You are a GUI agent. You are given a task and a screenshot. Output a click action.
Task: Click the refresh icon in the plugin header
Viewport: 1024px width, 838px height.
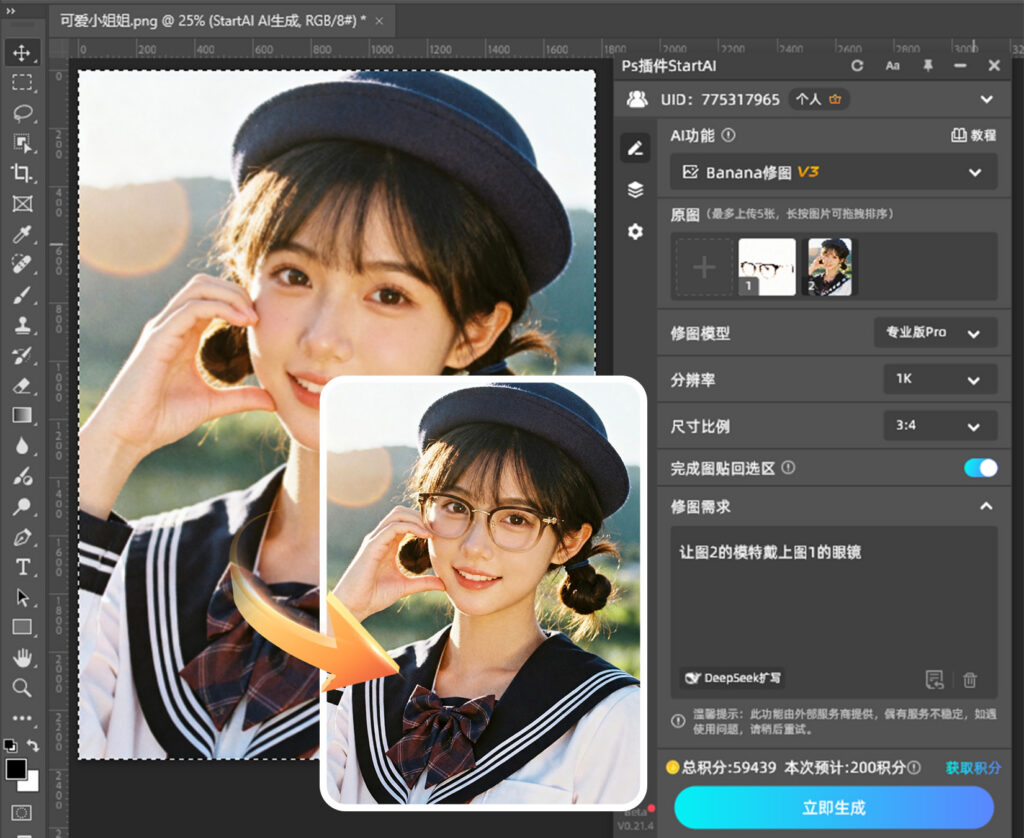[857, 66]
